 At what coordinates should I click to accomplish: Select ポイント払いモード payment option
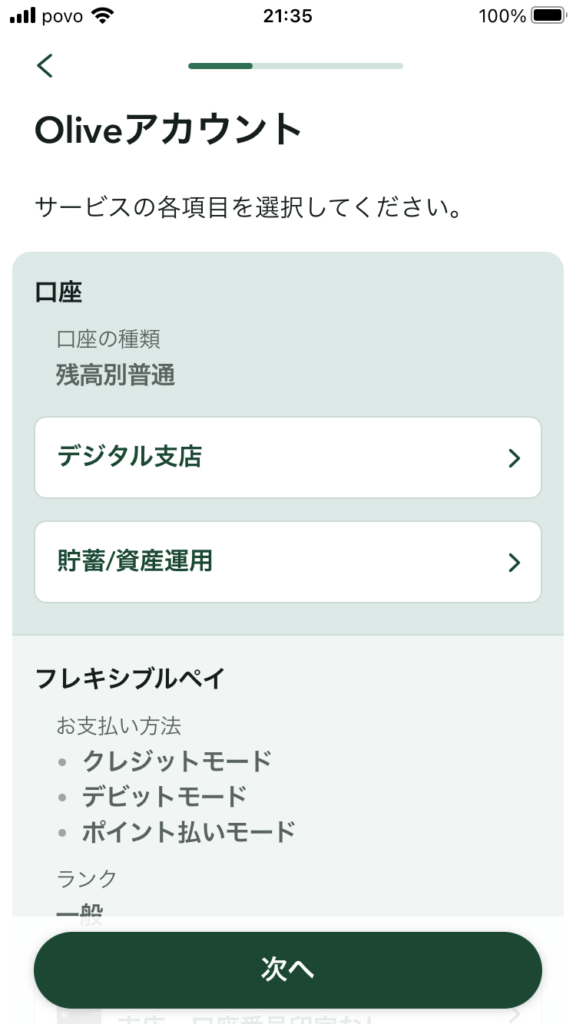[x=185, y=831]
